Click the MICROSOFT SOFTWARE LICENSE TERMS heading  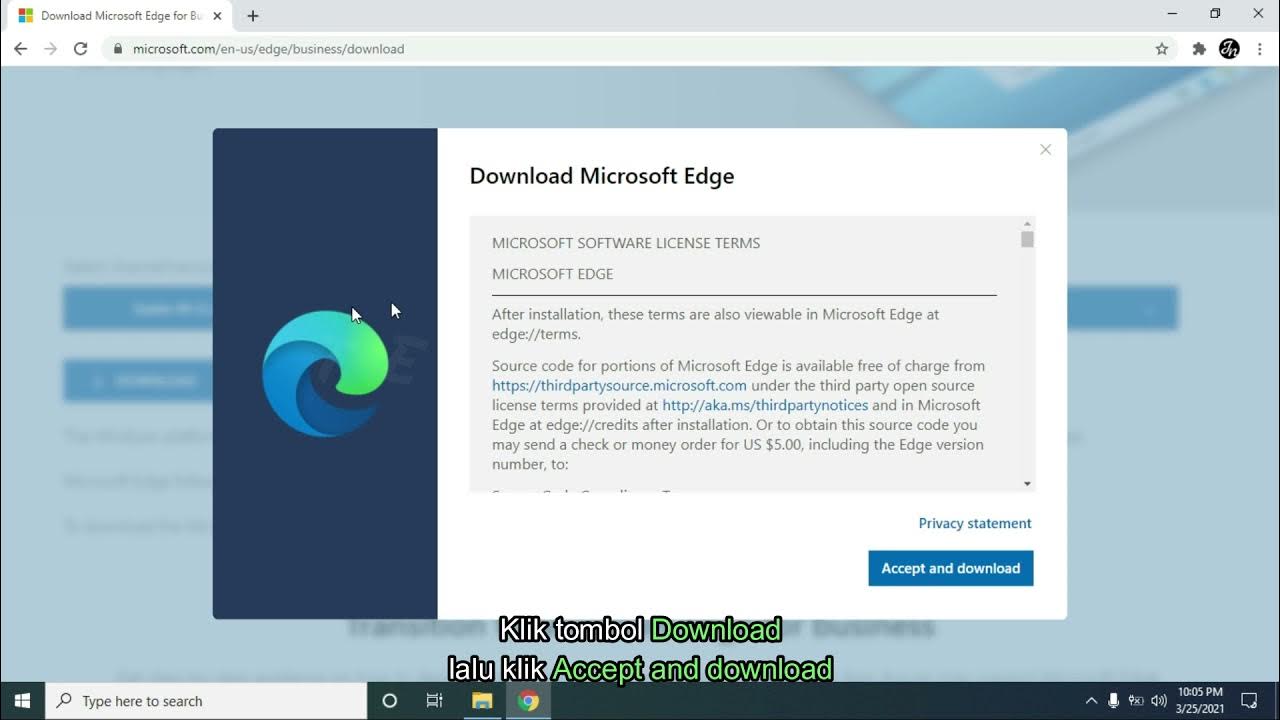[626, 243]
